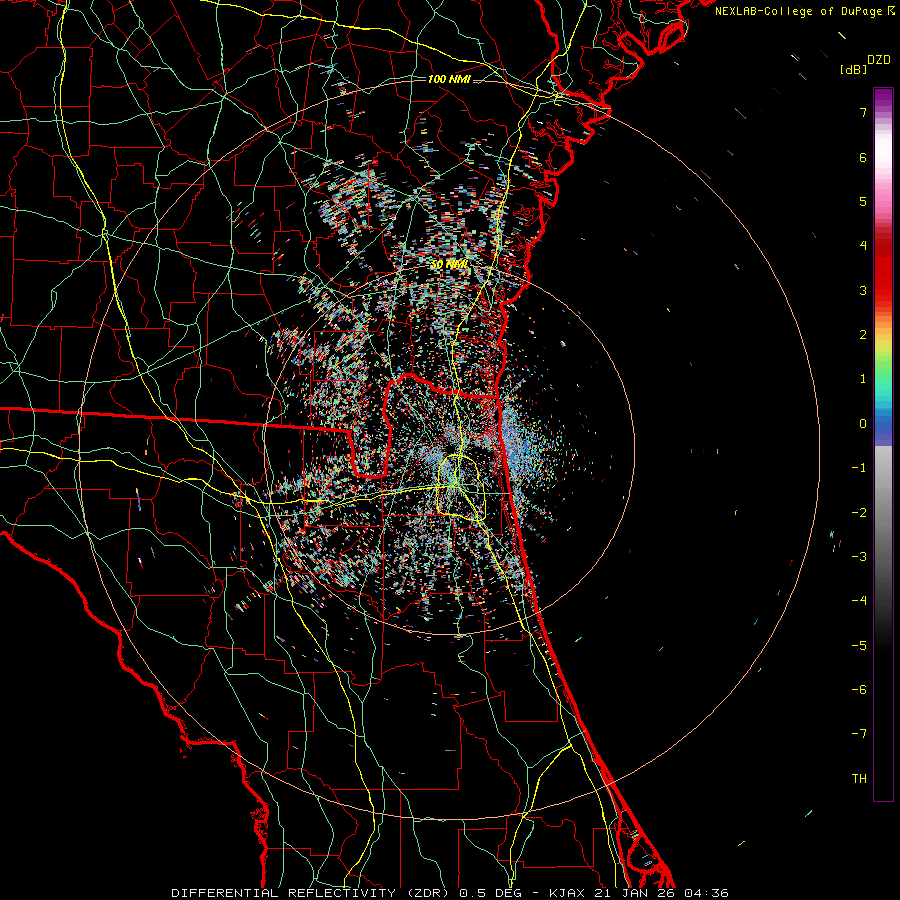900x900 pixels.
Task: Click the positive 5 label on the dB scale
Action: click(863, 201)
